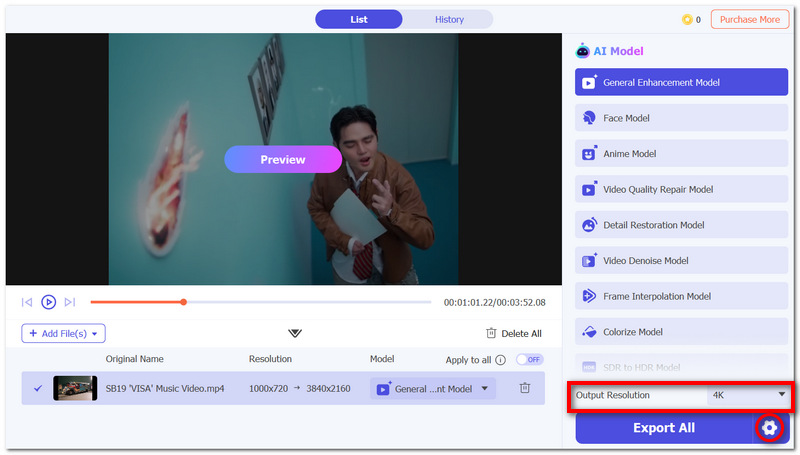Click the playback progress slider handle
800x455 pixels.
(x=184, y=302)
